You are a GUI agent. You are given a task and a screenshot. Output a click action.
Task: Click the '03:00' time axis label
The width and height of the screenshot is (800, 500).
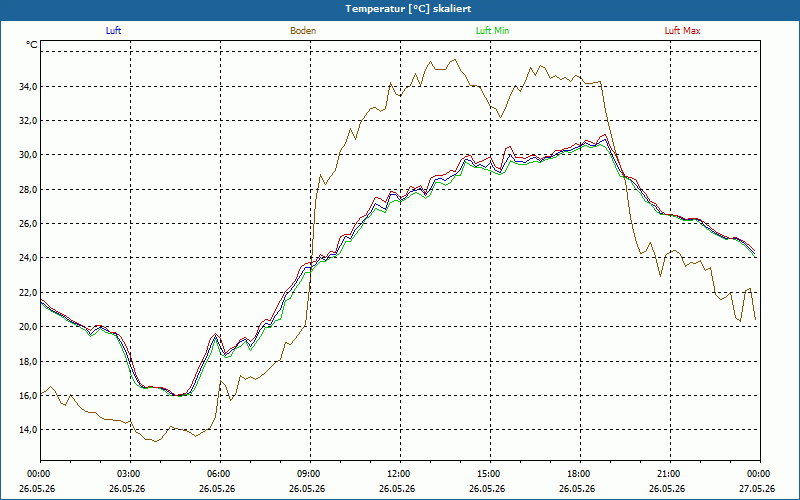point(130,474)
